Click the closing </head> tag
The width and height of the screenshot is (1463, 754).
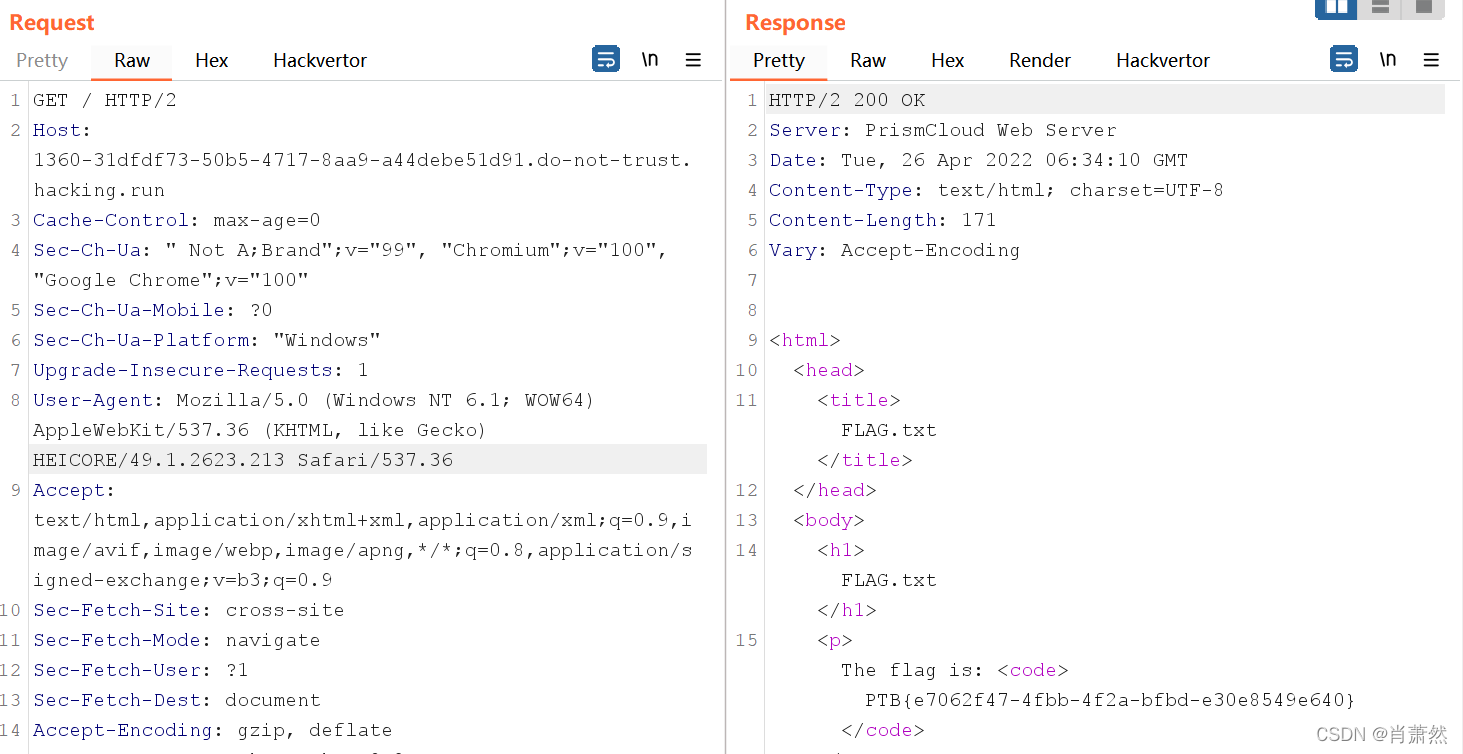[x=835, y=490]
